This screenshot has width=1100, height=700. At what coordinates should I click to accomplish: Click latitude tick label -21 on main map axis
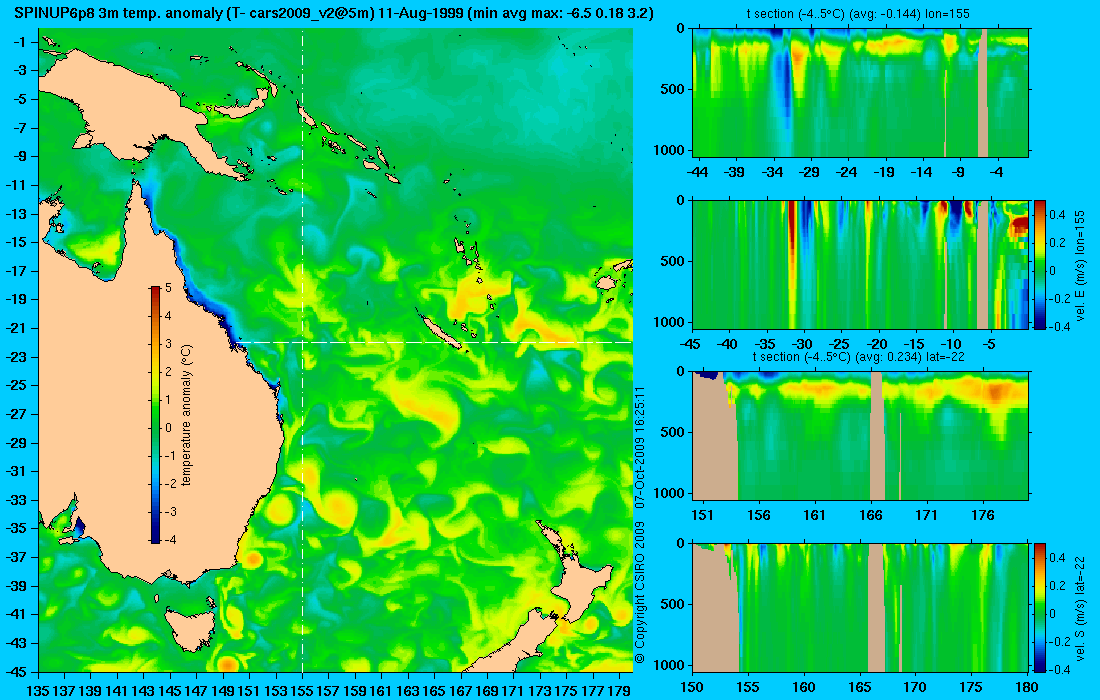tap(17, 328)
